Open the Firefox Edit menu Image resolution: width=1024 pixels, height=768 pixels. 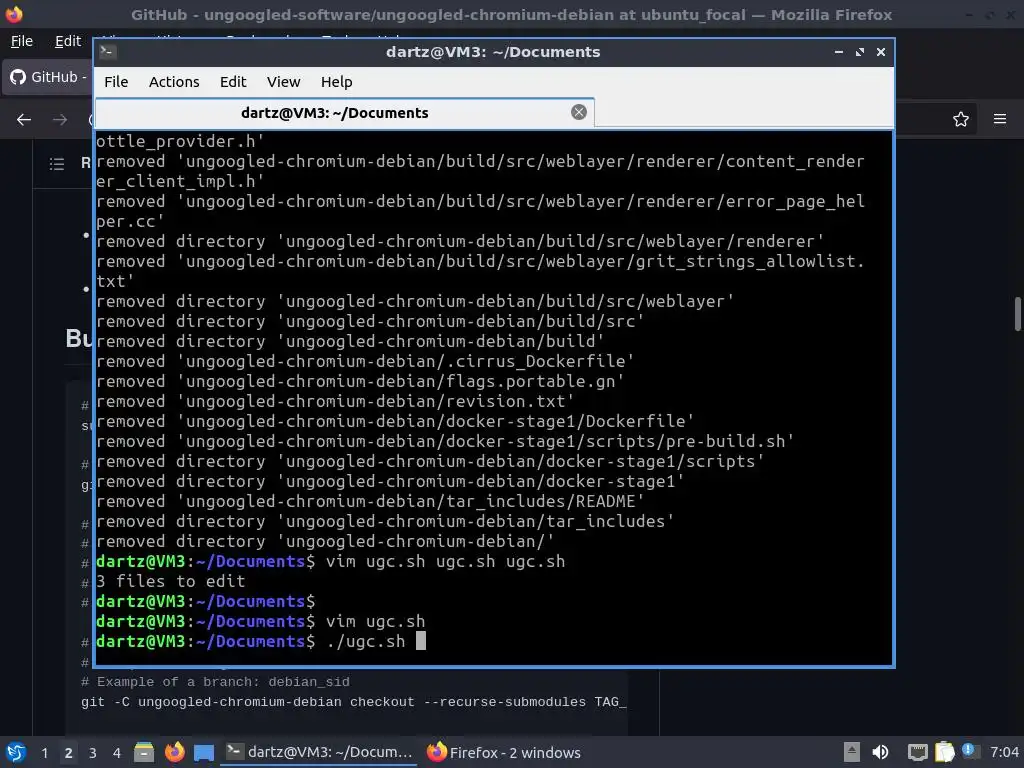[68, 41]
